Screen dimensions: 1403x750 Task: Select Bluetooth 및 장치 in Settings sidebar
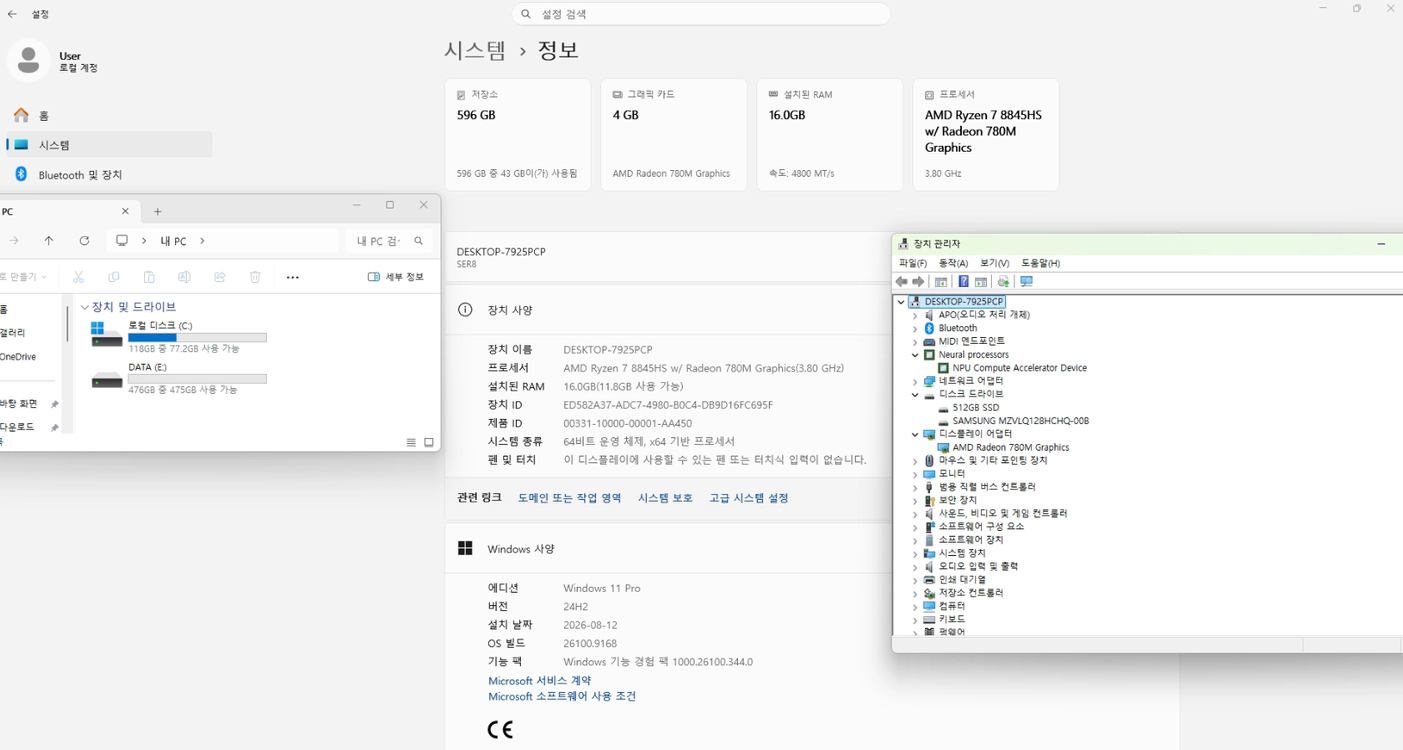point(109,175)
